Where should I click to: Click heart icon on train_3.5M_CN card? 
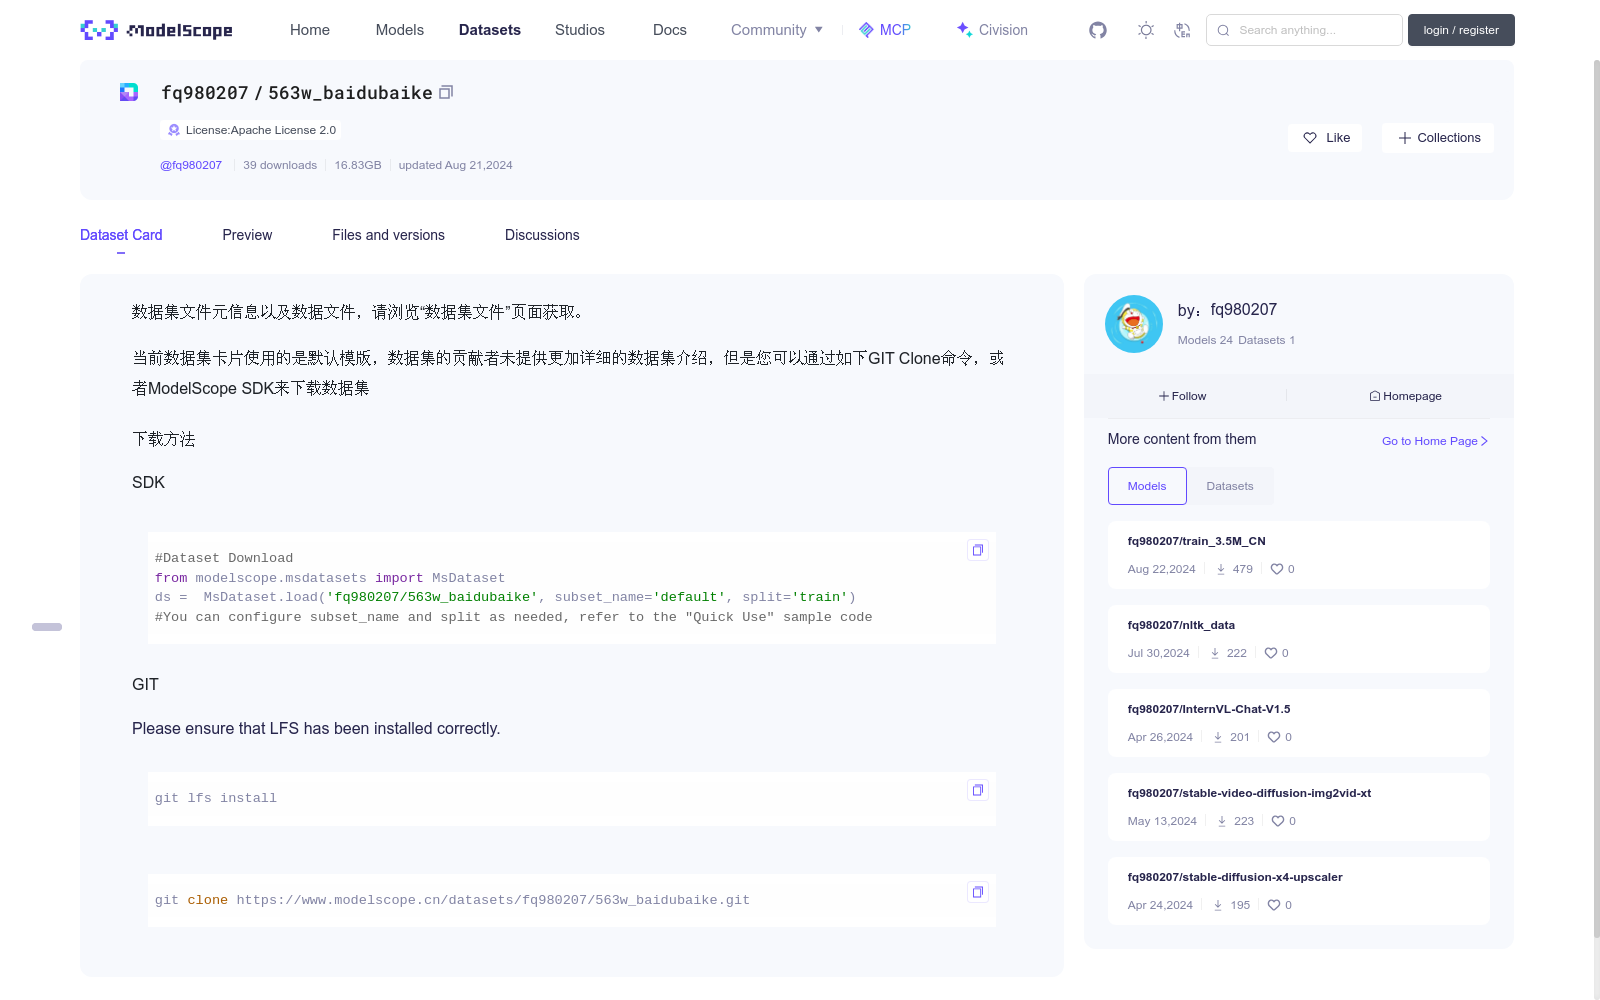click(1277, 569)
